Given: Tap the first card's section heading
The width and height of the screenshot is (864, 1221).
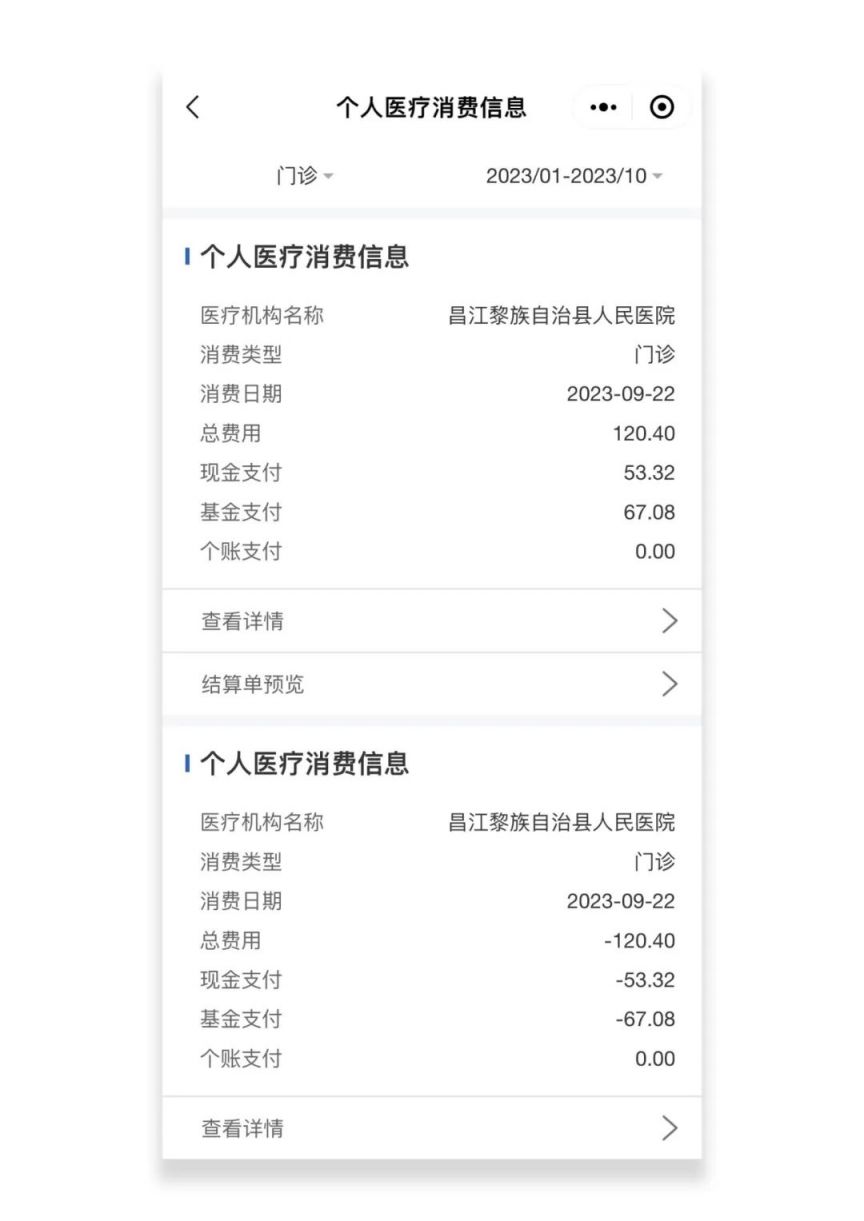Looking at the screenshot, I should coord(305,257).
